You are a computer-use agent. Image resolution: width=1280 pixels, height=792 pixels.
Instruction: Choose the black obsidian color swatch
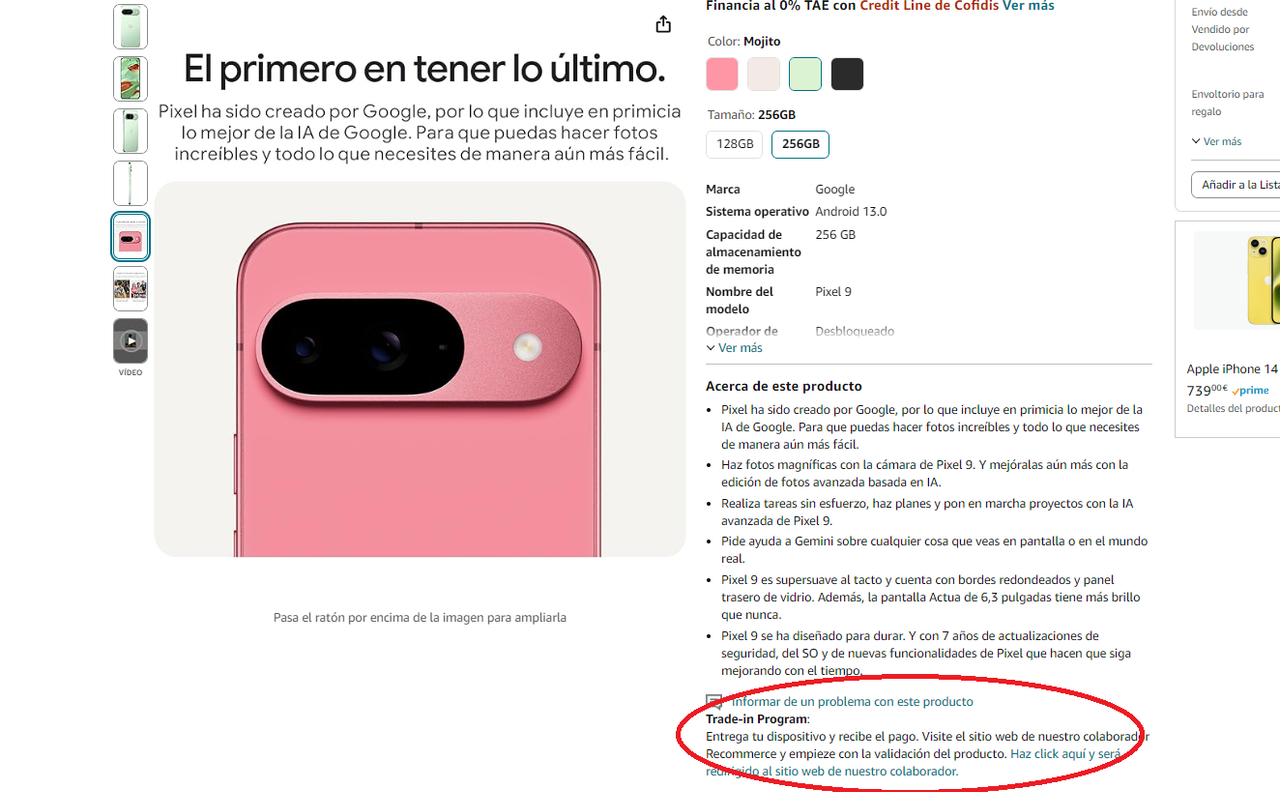click(847, 74)
